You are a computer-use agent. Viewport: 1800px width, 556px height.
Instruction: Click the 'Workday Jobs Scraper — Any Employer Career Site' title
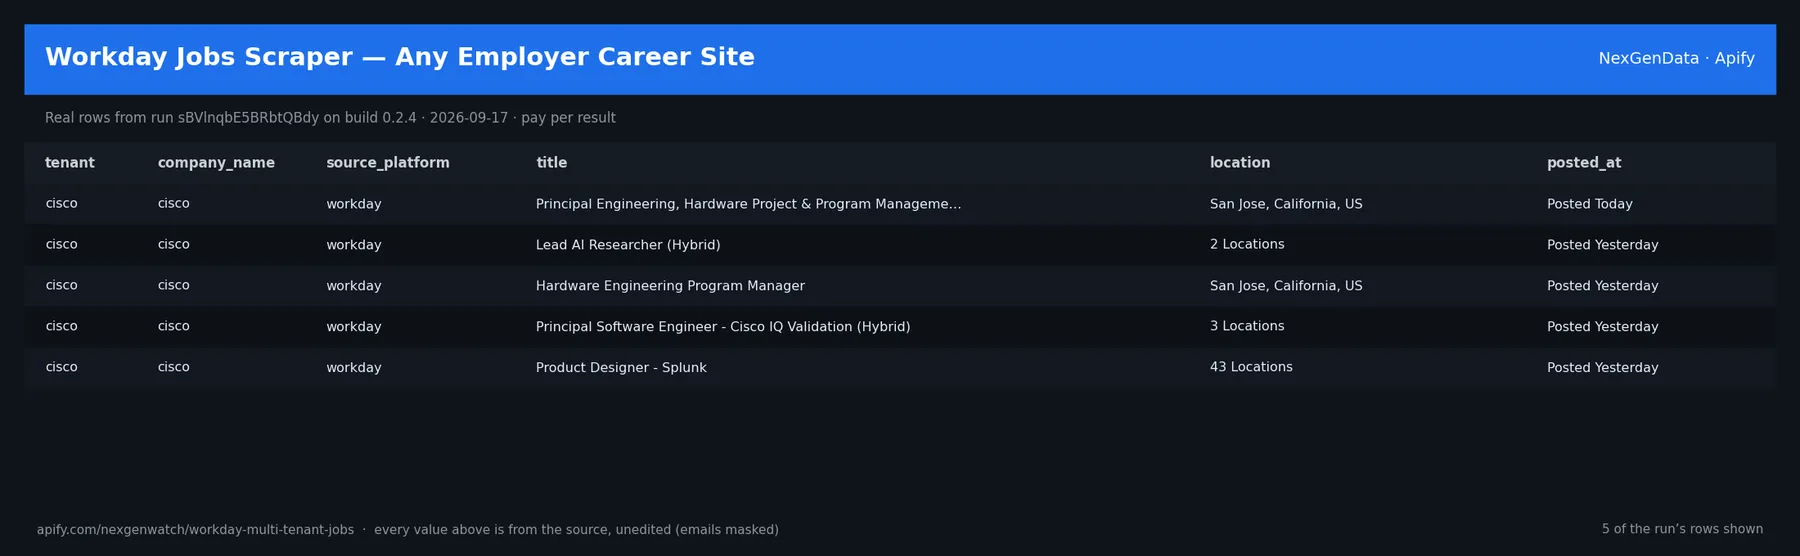(x=400, y=57)
